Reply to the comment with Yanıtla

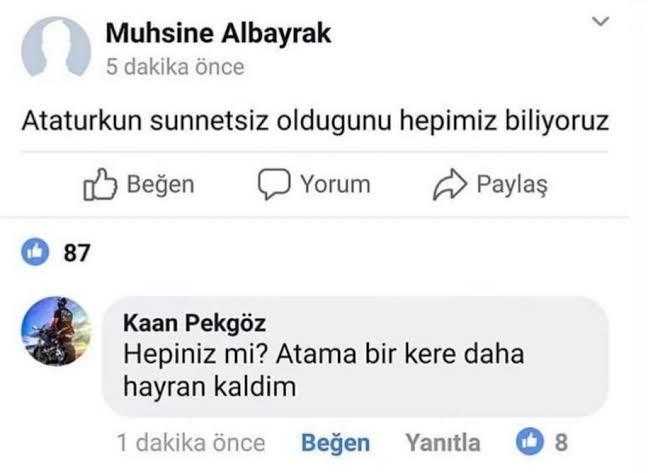click(x=442, y=442)
